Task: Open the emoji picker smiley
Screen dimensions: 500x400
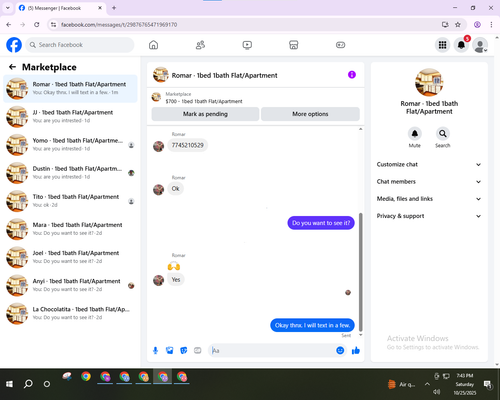Action: coord(340,350)
